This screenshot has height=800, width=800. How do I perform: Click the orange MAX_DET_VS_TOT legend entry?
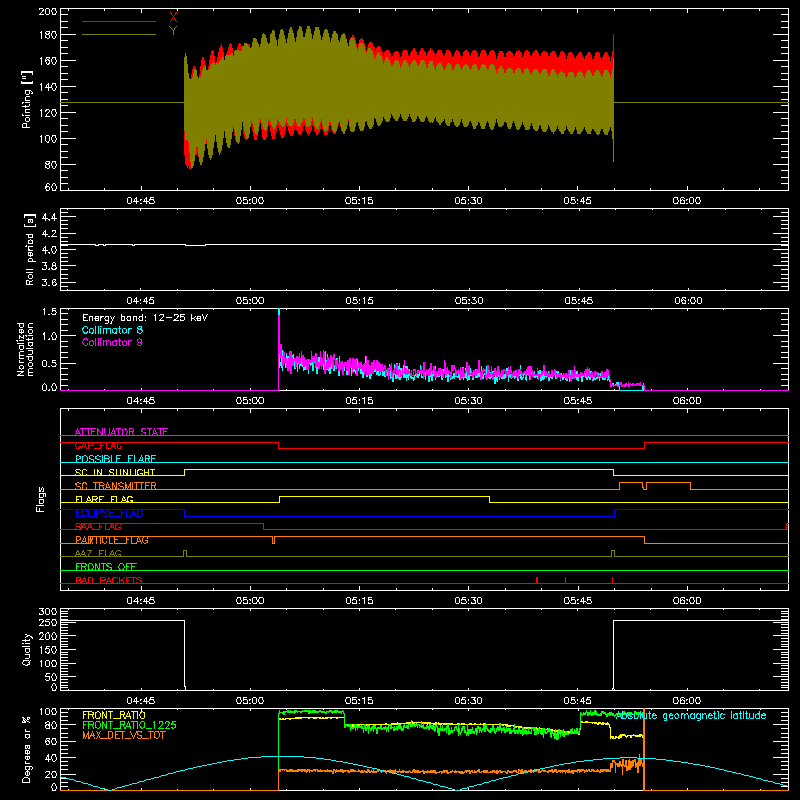(x=124, y=735)
